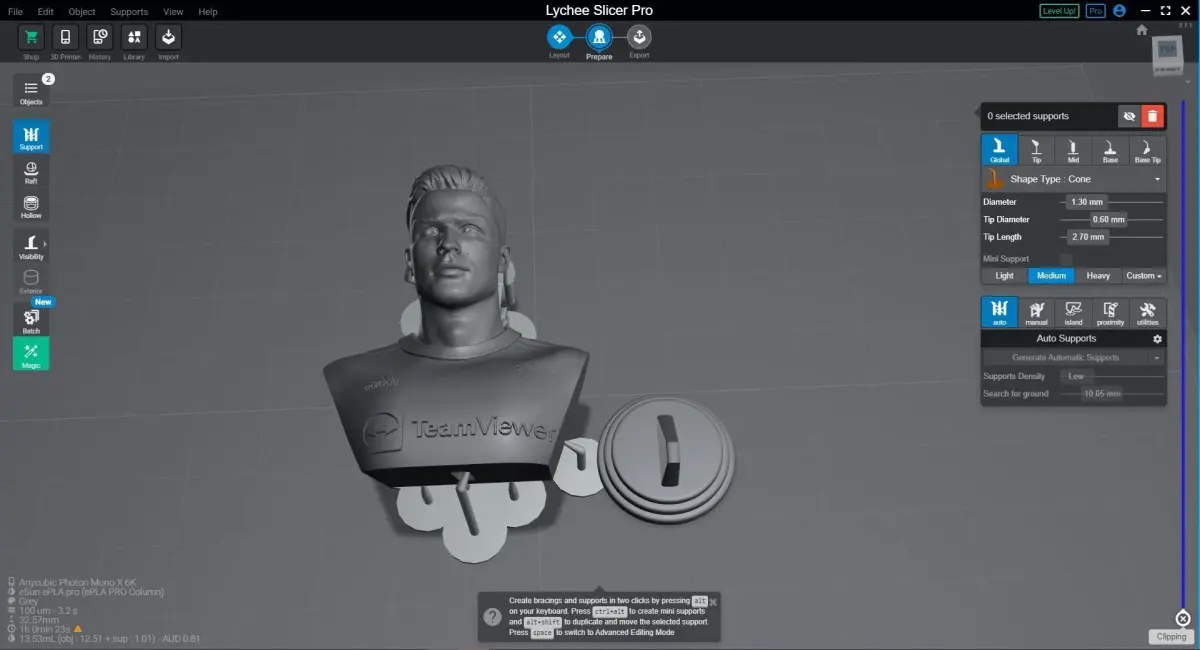Open the Objects list panel
This screenshot has width=1200, height=650.
pos(31,92)
